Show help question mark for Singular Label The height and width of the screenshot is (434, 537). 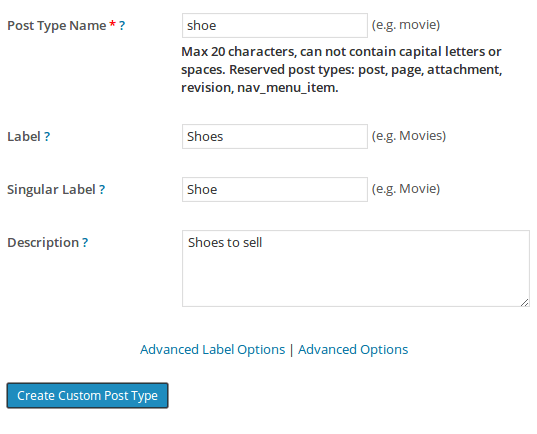point(102,190)
